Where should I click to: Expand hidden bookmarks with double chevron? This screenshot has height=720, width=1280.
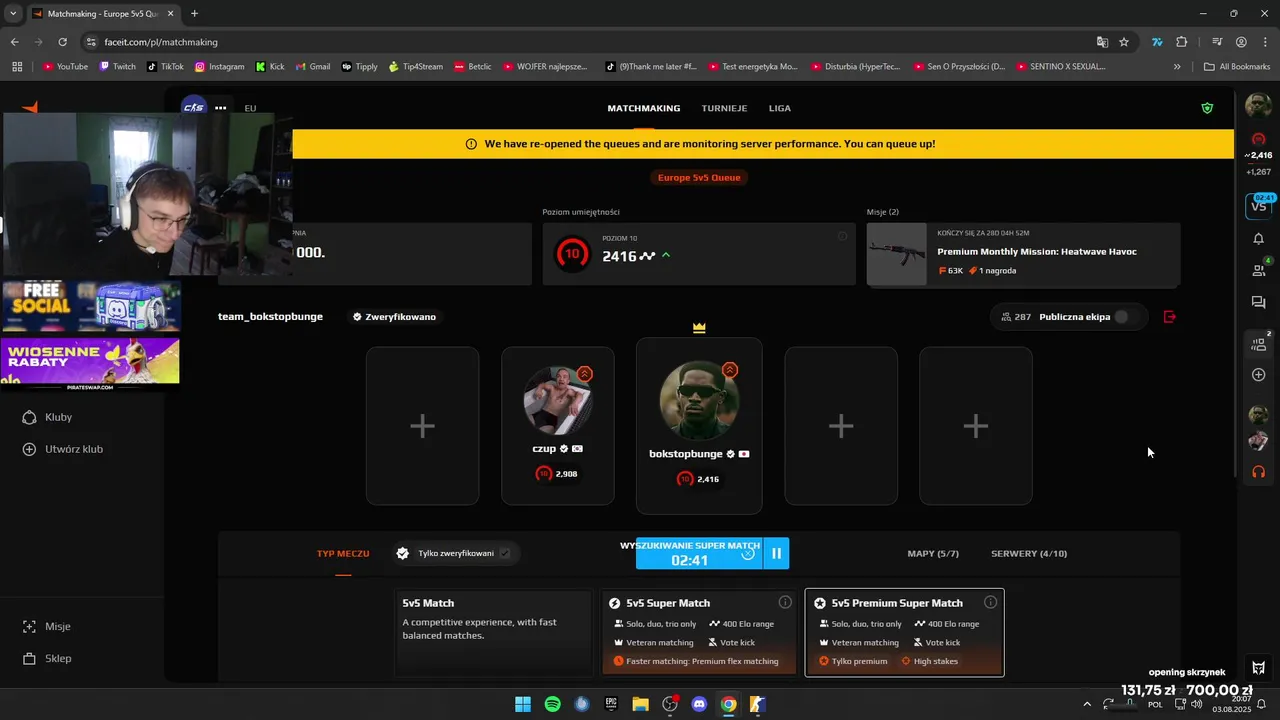click(1177, 67)
